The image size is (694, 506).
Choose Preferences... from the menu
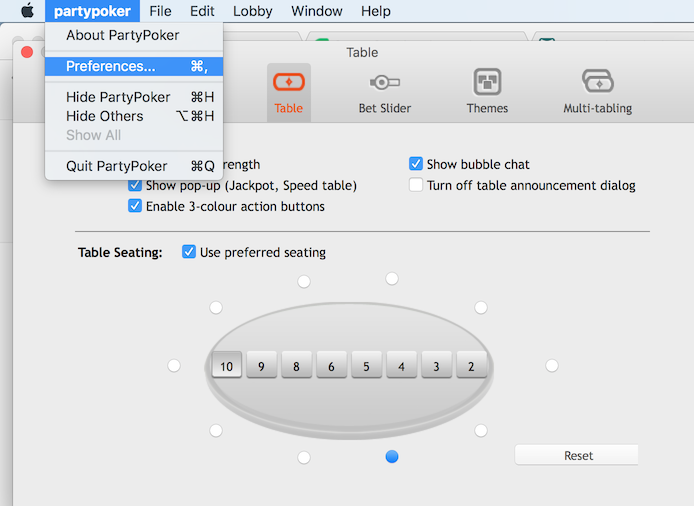click(134, 66)
